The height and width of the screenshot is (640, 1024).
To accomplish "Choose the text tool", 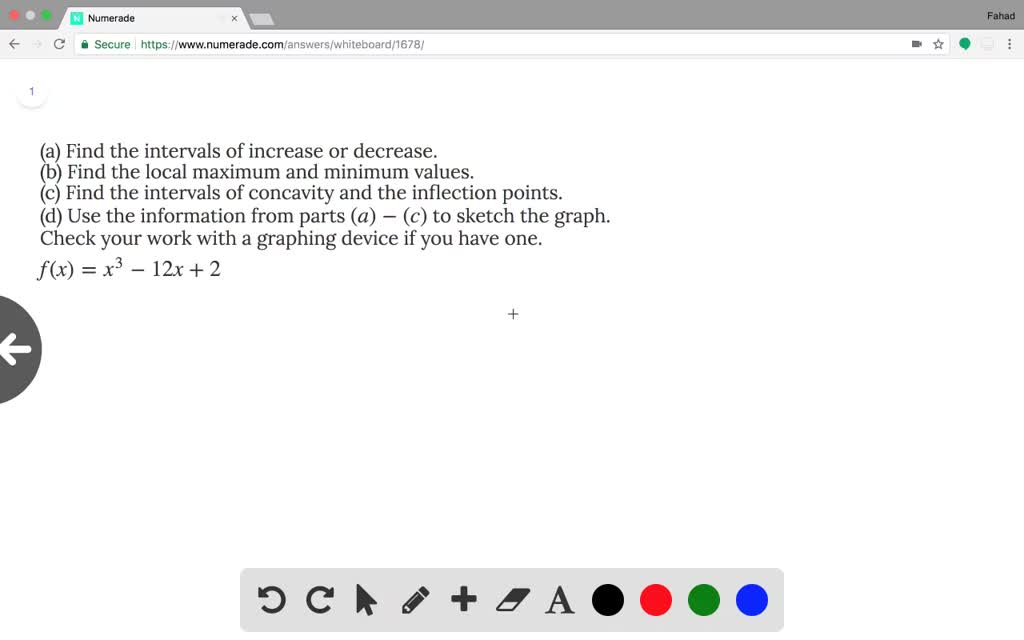I will [x=559, y=600].
